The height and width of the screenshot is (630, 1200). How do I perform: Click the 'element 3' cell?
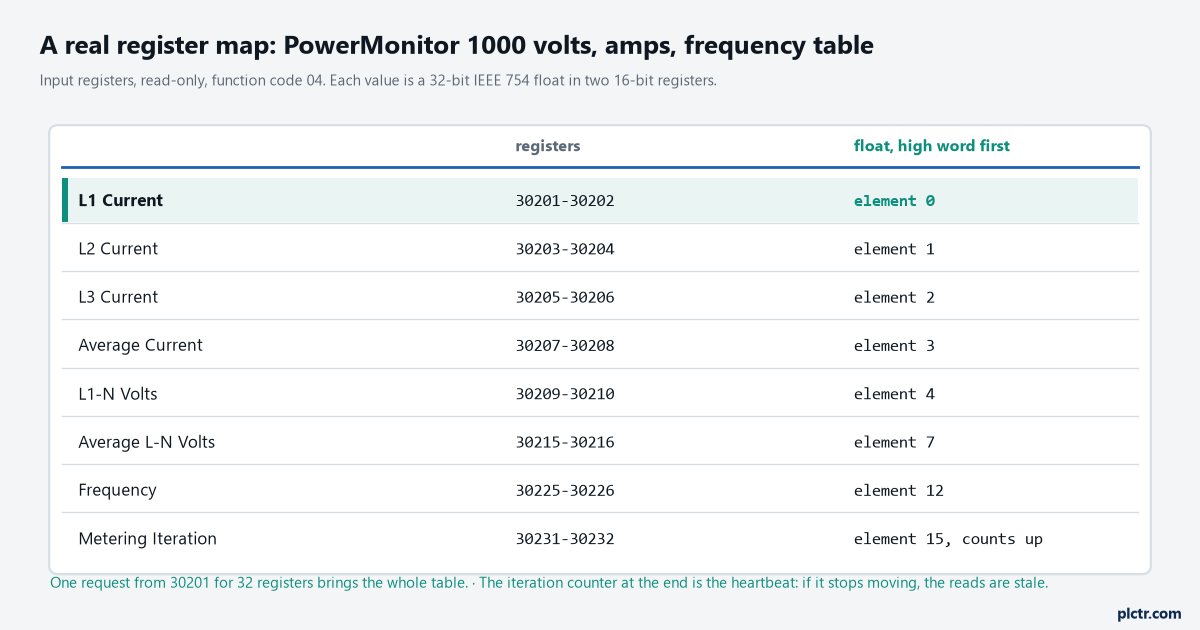coord(894,346)
